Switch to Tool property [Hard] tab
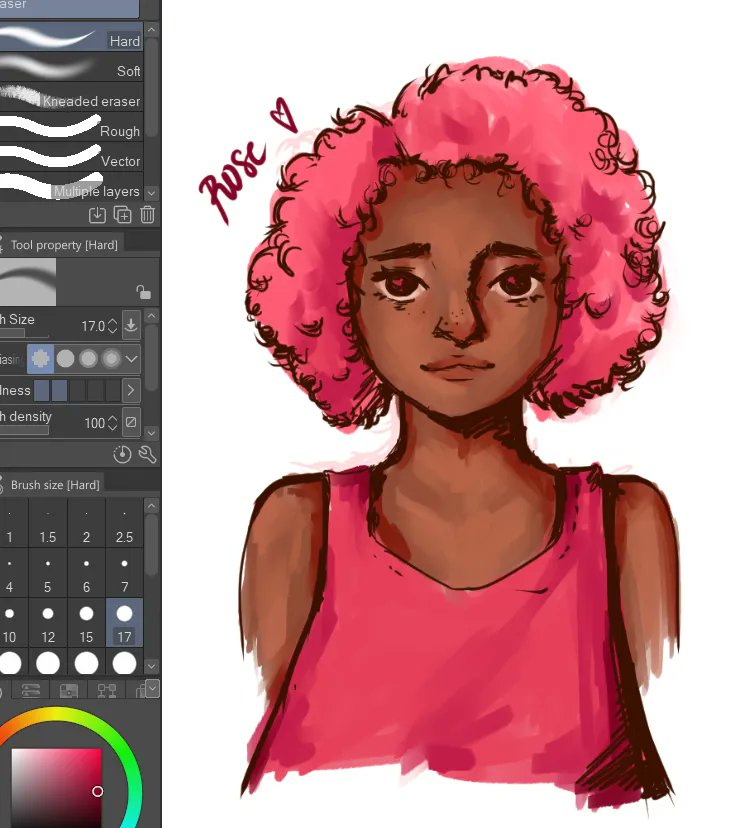Viewport: 745px width, 828px height. pos(62,244)
